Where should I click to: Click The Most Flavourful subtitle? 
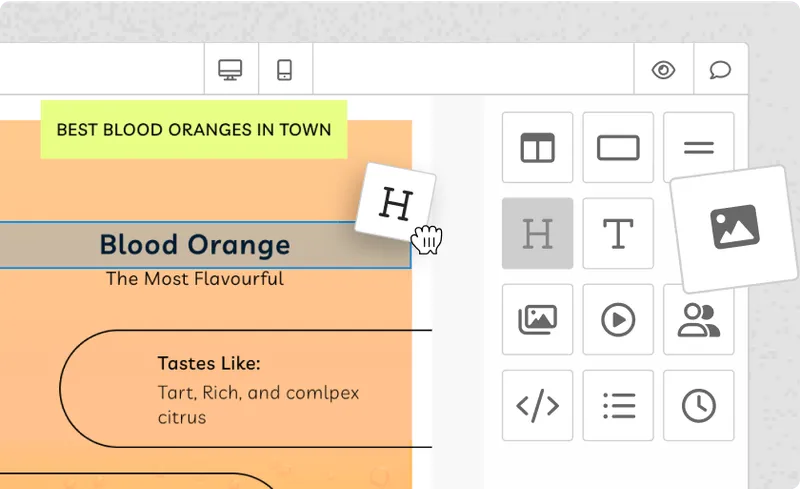pyautogui.click(x=195, y=279)
